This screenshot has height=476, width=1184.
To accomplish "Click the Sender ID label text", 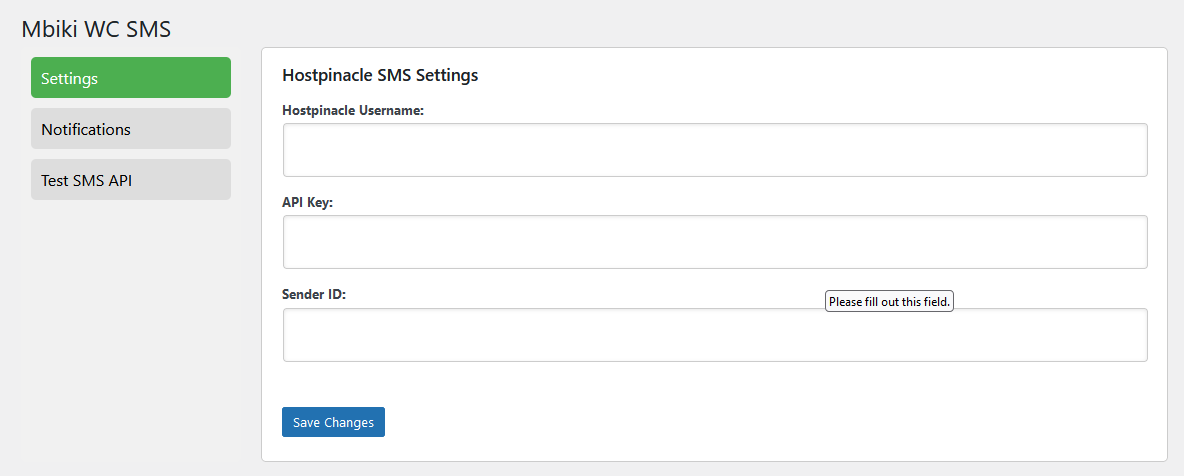I will pyautogui.click(x=313, y=295).
